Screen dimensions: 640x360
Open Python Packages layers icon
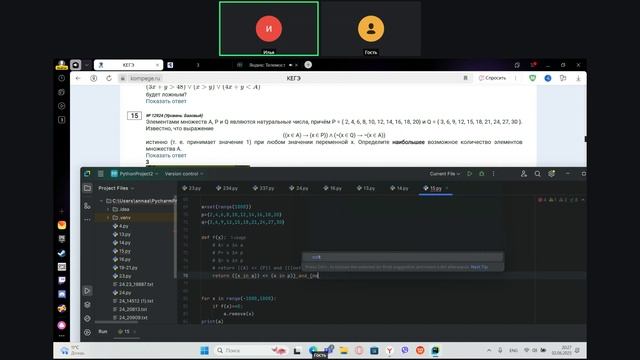87,304
